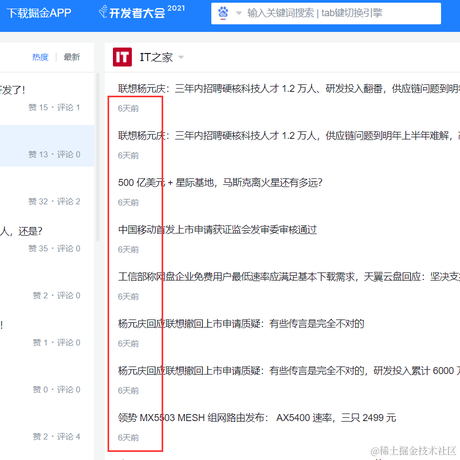Viewport: 460px width, 460px height.
Task: Click the left list scrollbar thumb
Action: click(x=98, y=157)
